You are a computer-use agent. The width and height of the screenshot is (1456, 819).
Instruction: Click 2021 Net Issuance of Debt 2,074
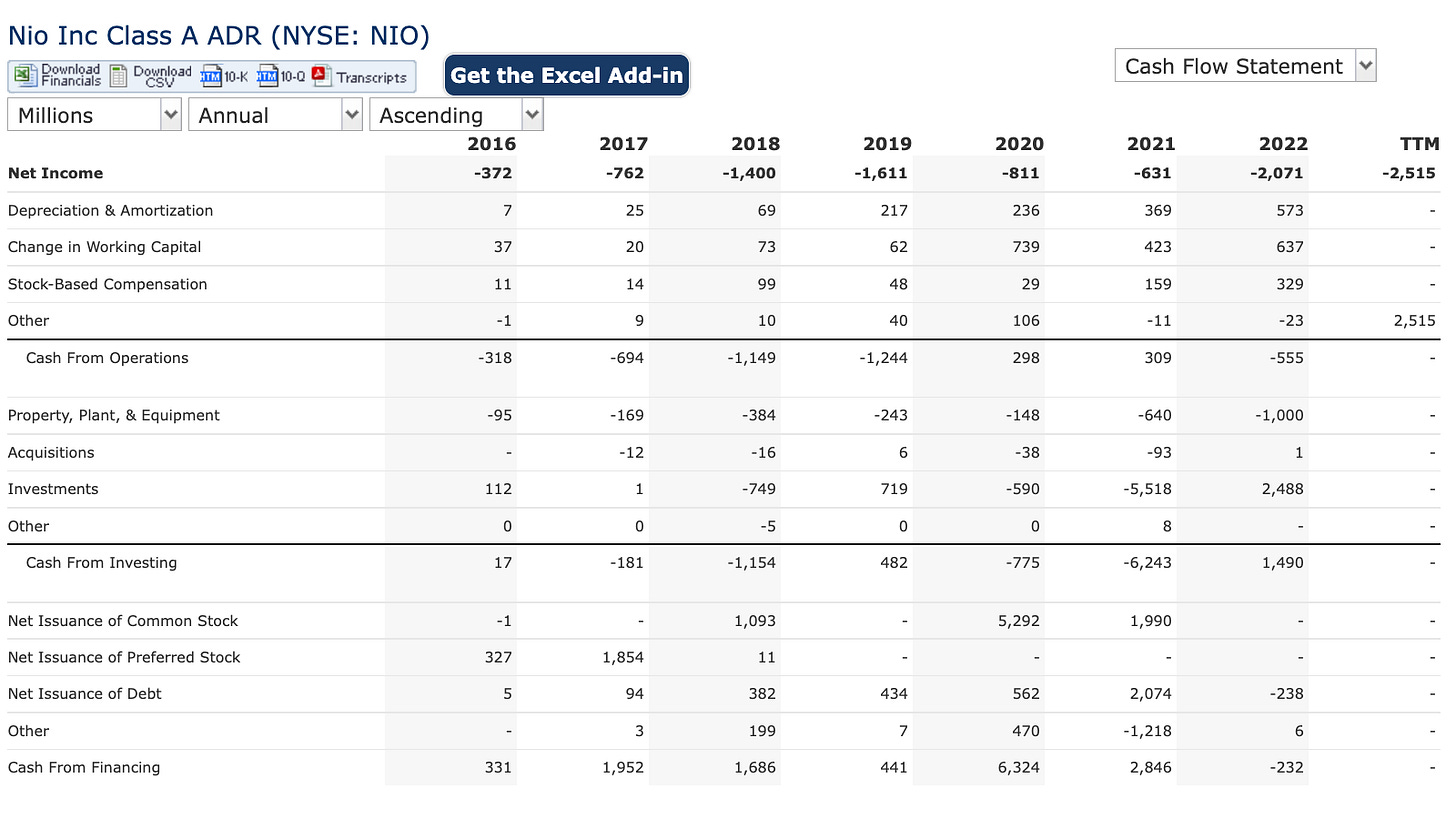coord(1149,694)
